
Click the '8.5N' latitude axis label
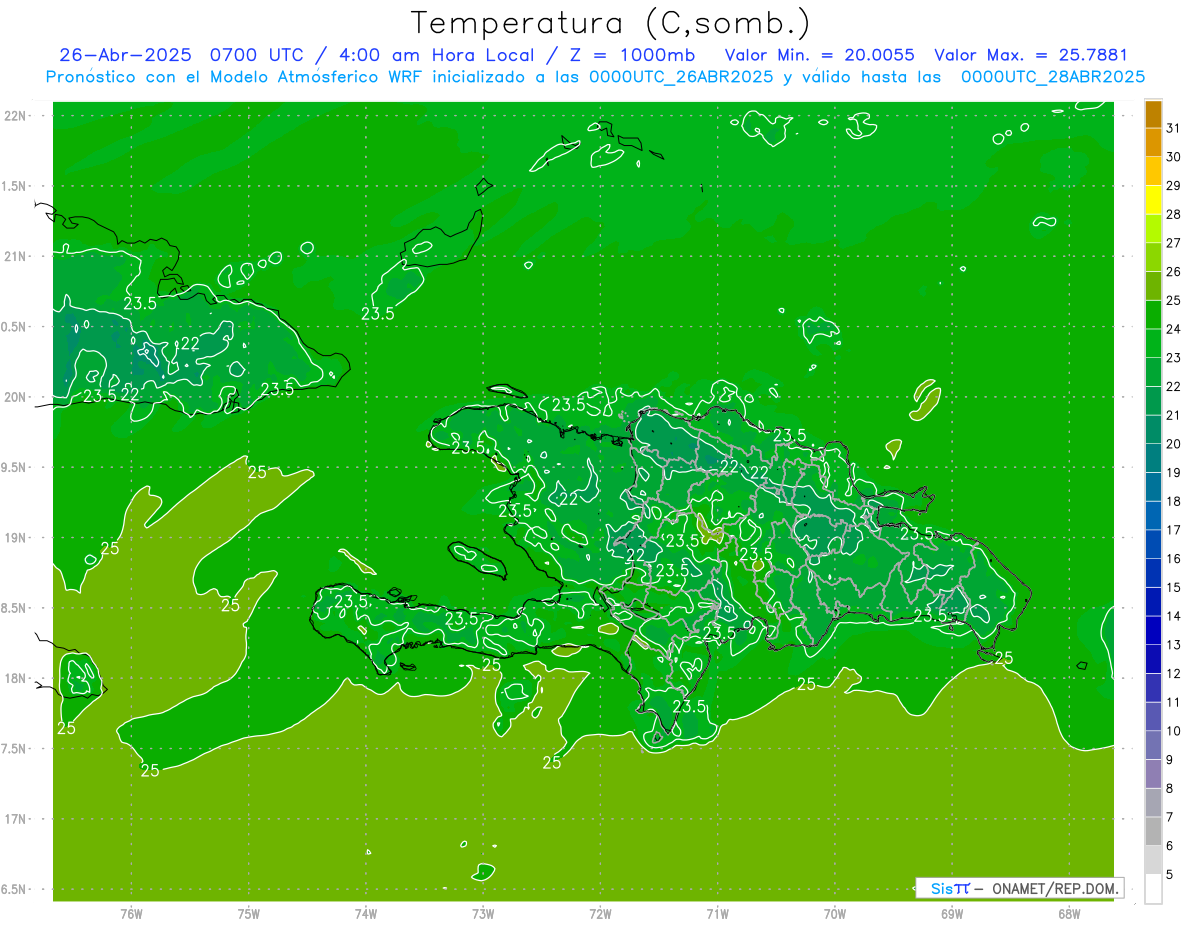(15, 608)
